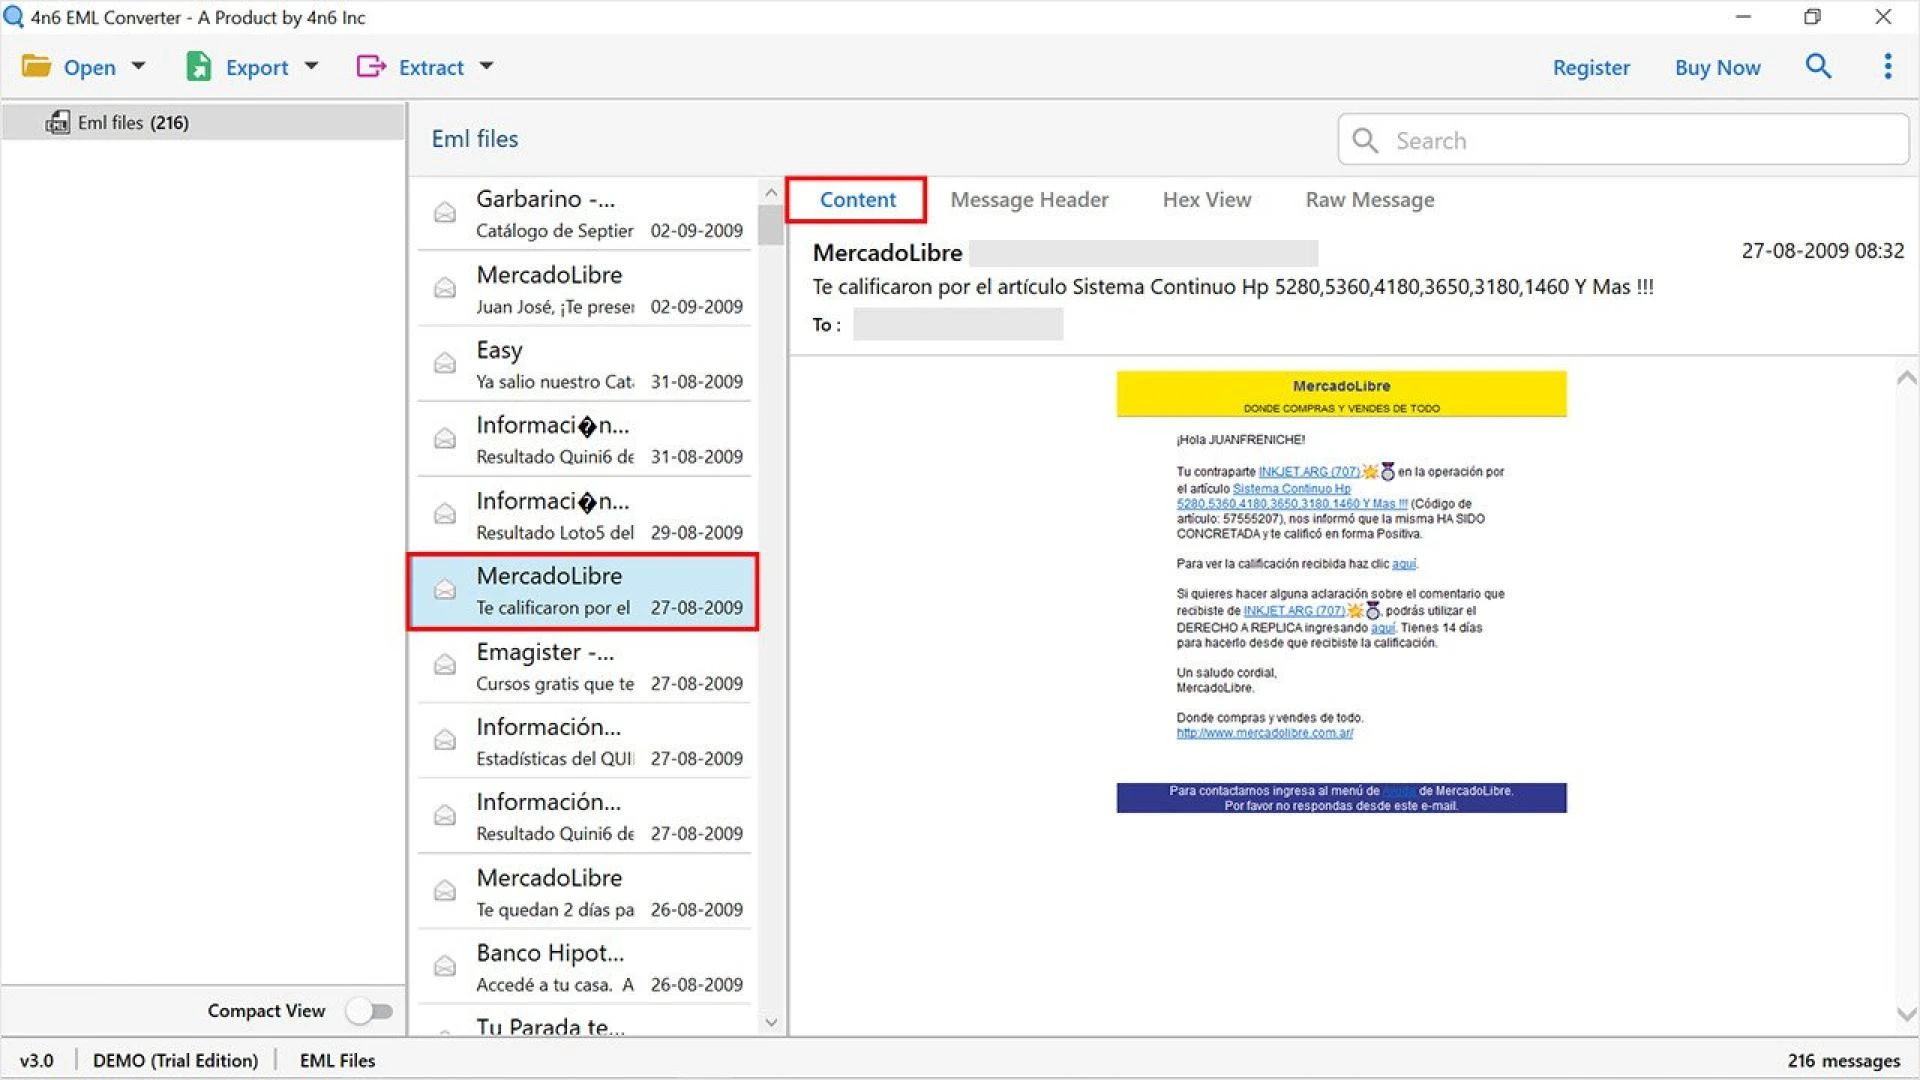Expand the Extract dropdown options
The height and width of the screenshot is (1080, 1920).
point(487,67)
